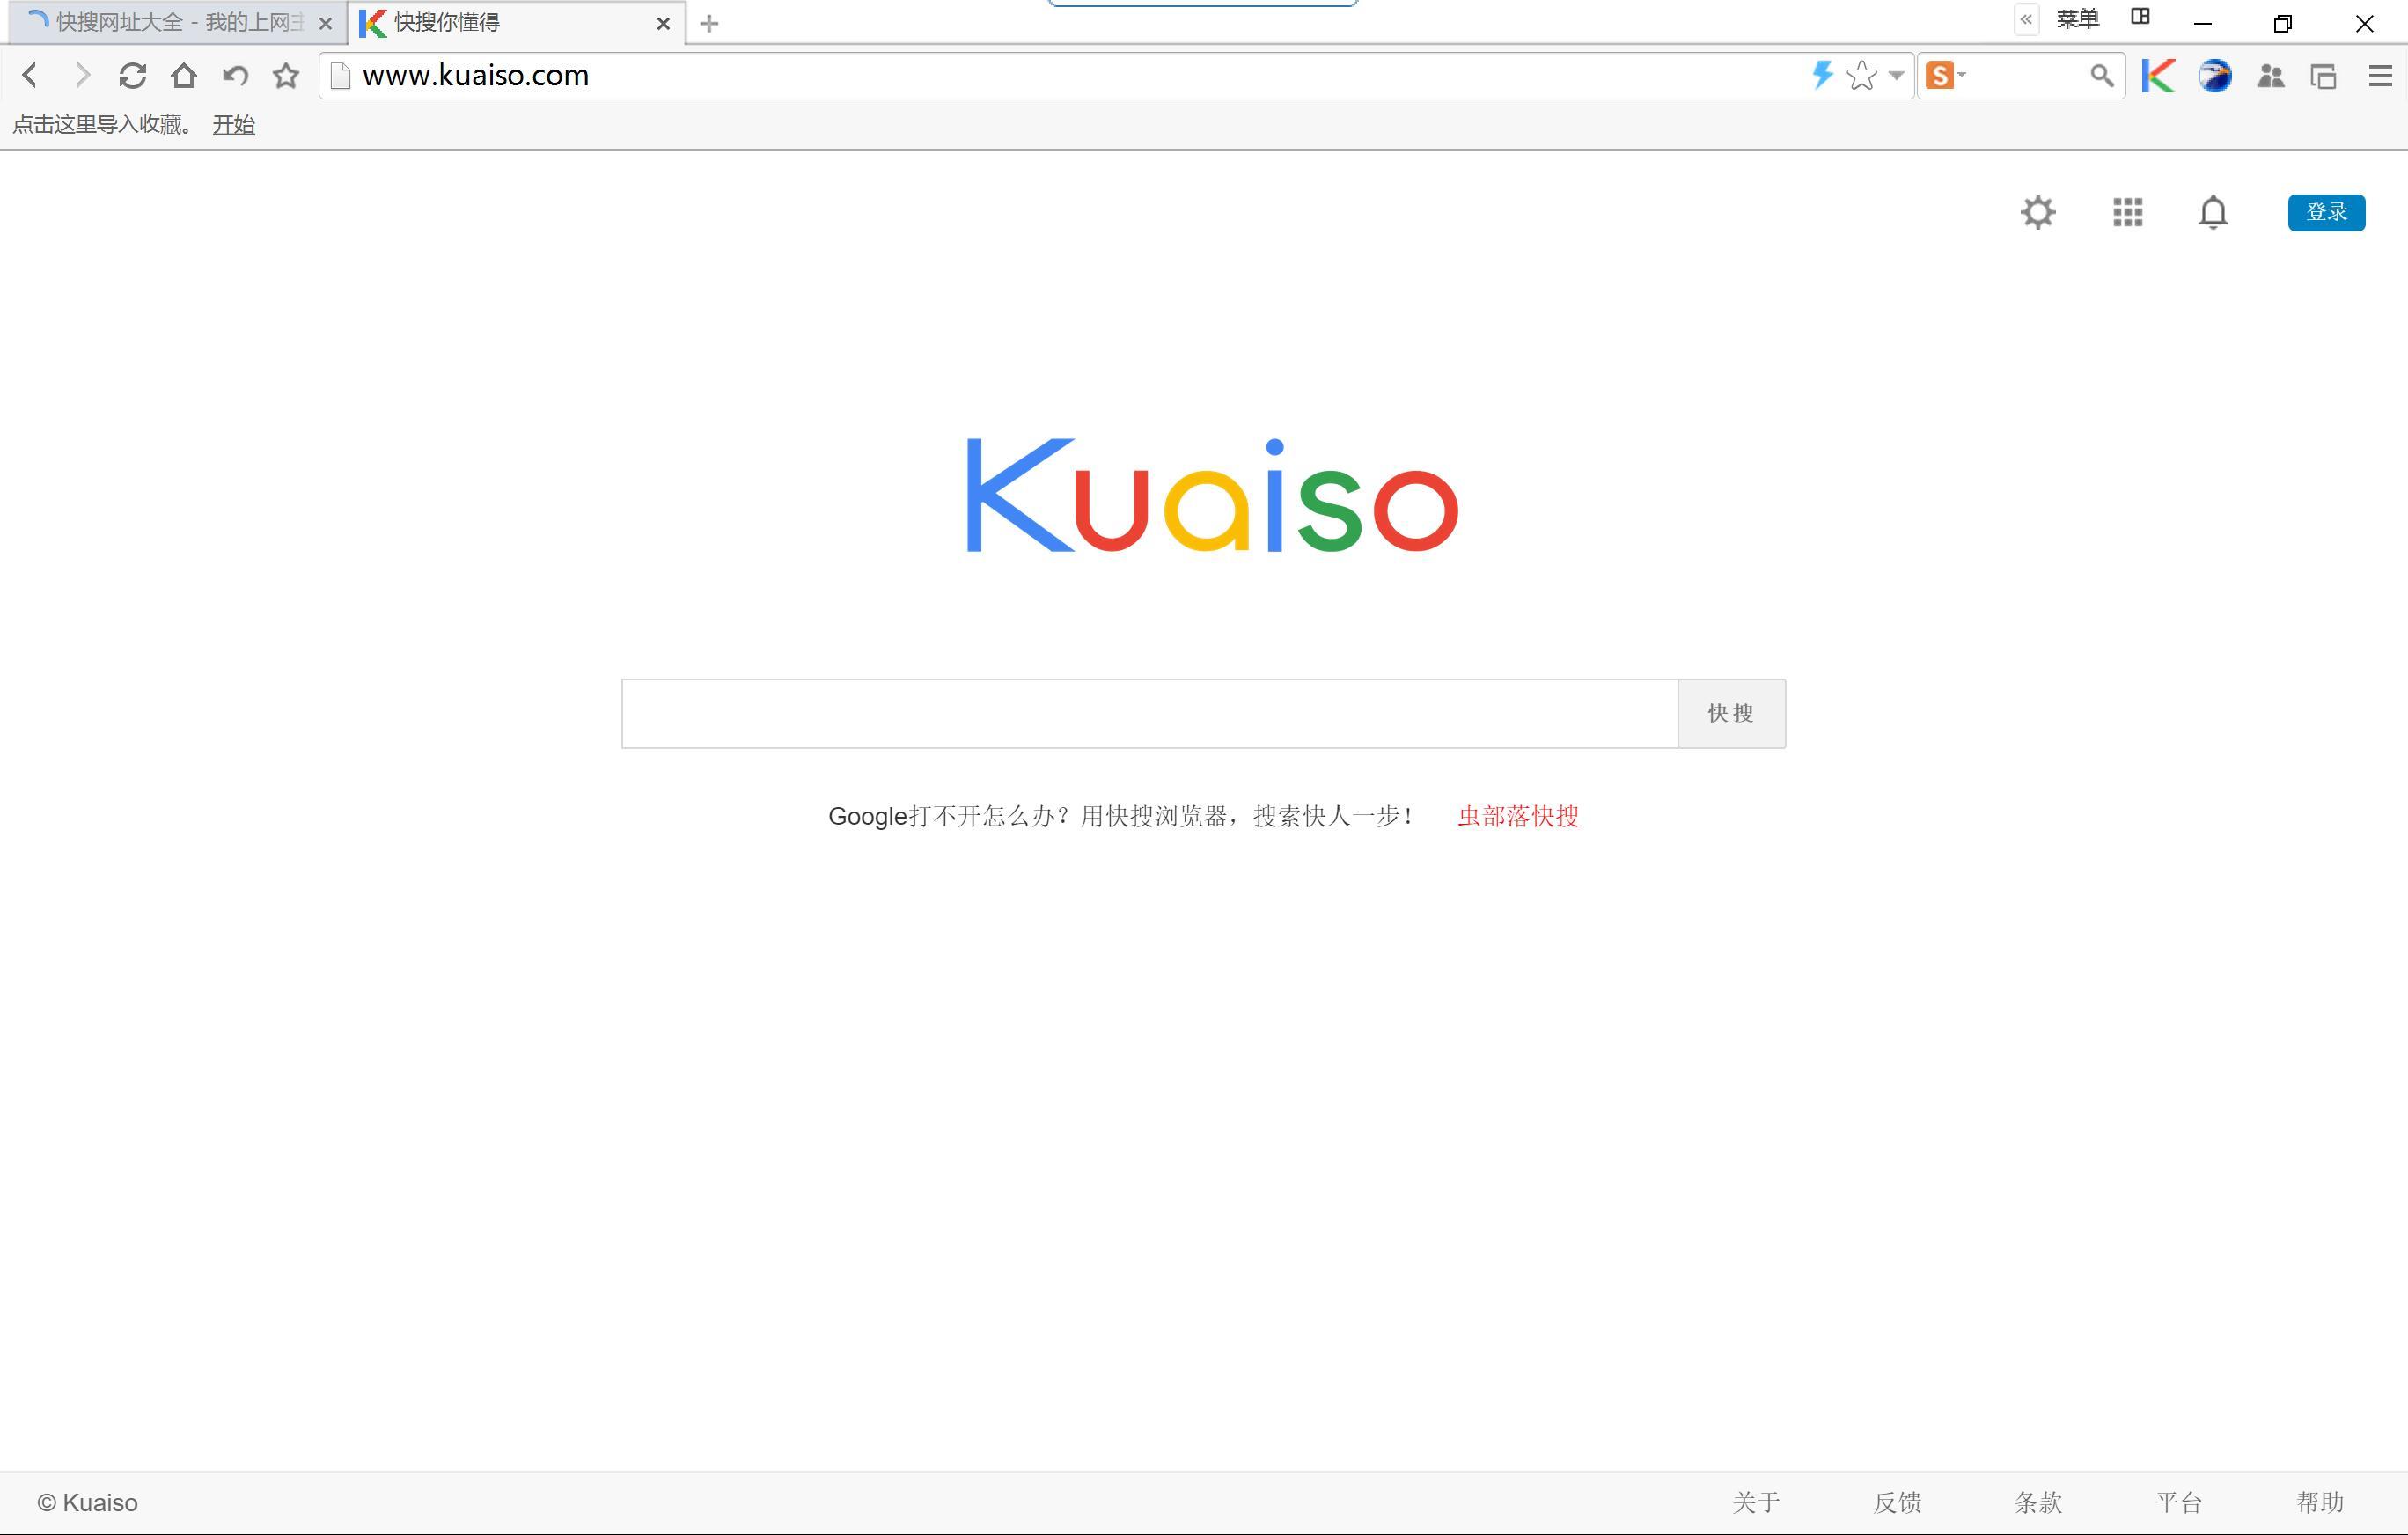The width and height of the screenshot is (2408, 1535).
Task: Switch to the 快搜网址大全 tab
Action: (170, 23)
